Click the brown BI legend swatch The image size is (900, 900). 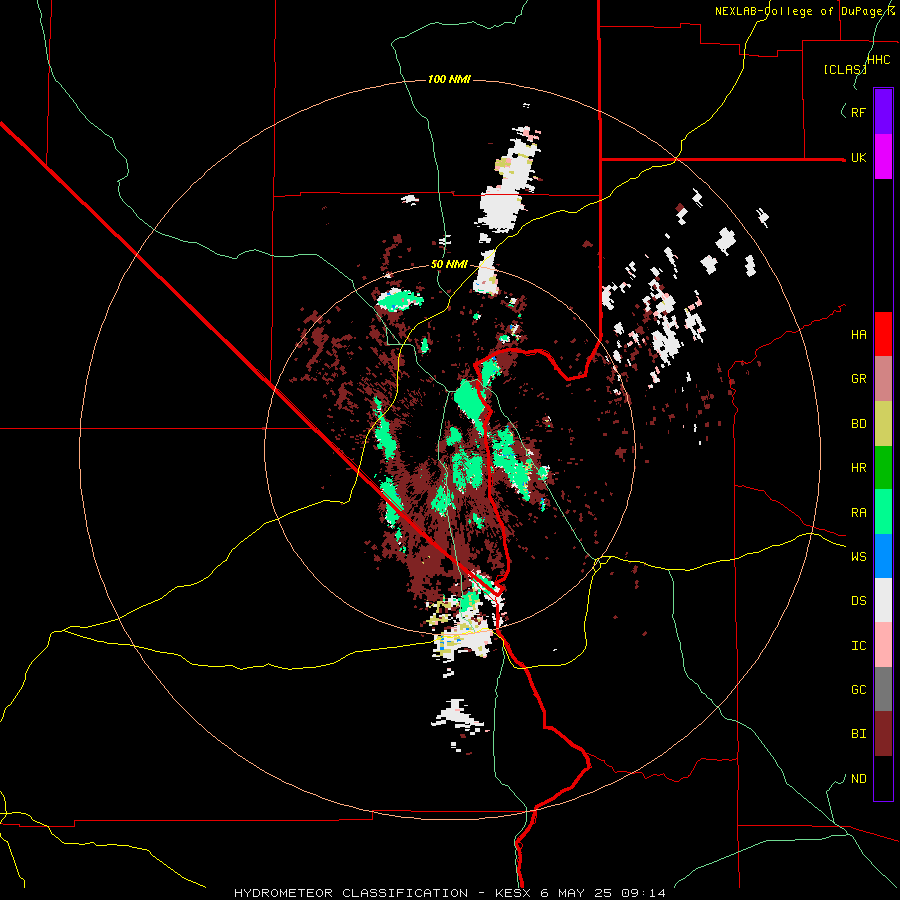click(x=883, y=734)
